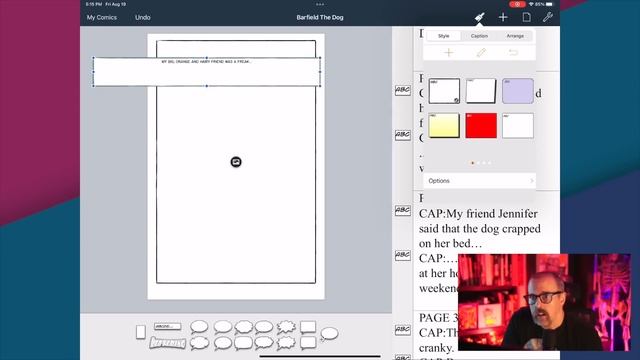Tap ABC icon beside the 'cranky' caption line
The height and width of the screenshot is (360, 640).
click(x=402, y=329)
